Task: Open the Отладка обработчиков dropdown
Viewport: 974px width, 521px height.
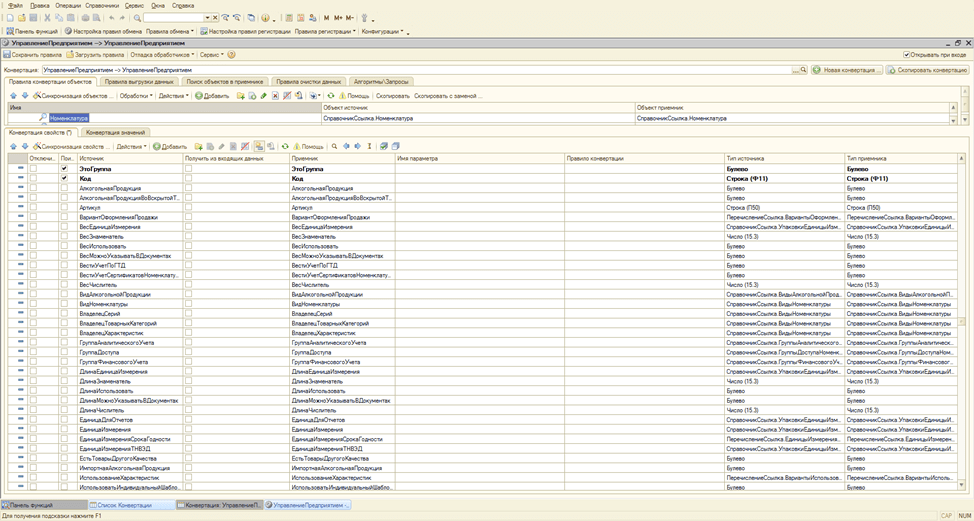Action: 162,55
